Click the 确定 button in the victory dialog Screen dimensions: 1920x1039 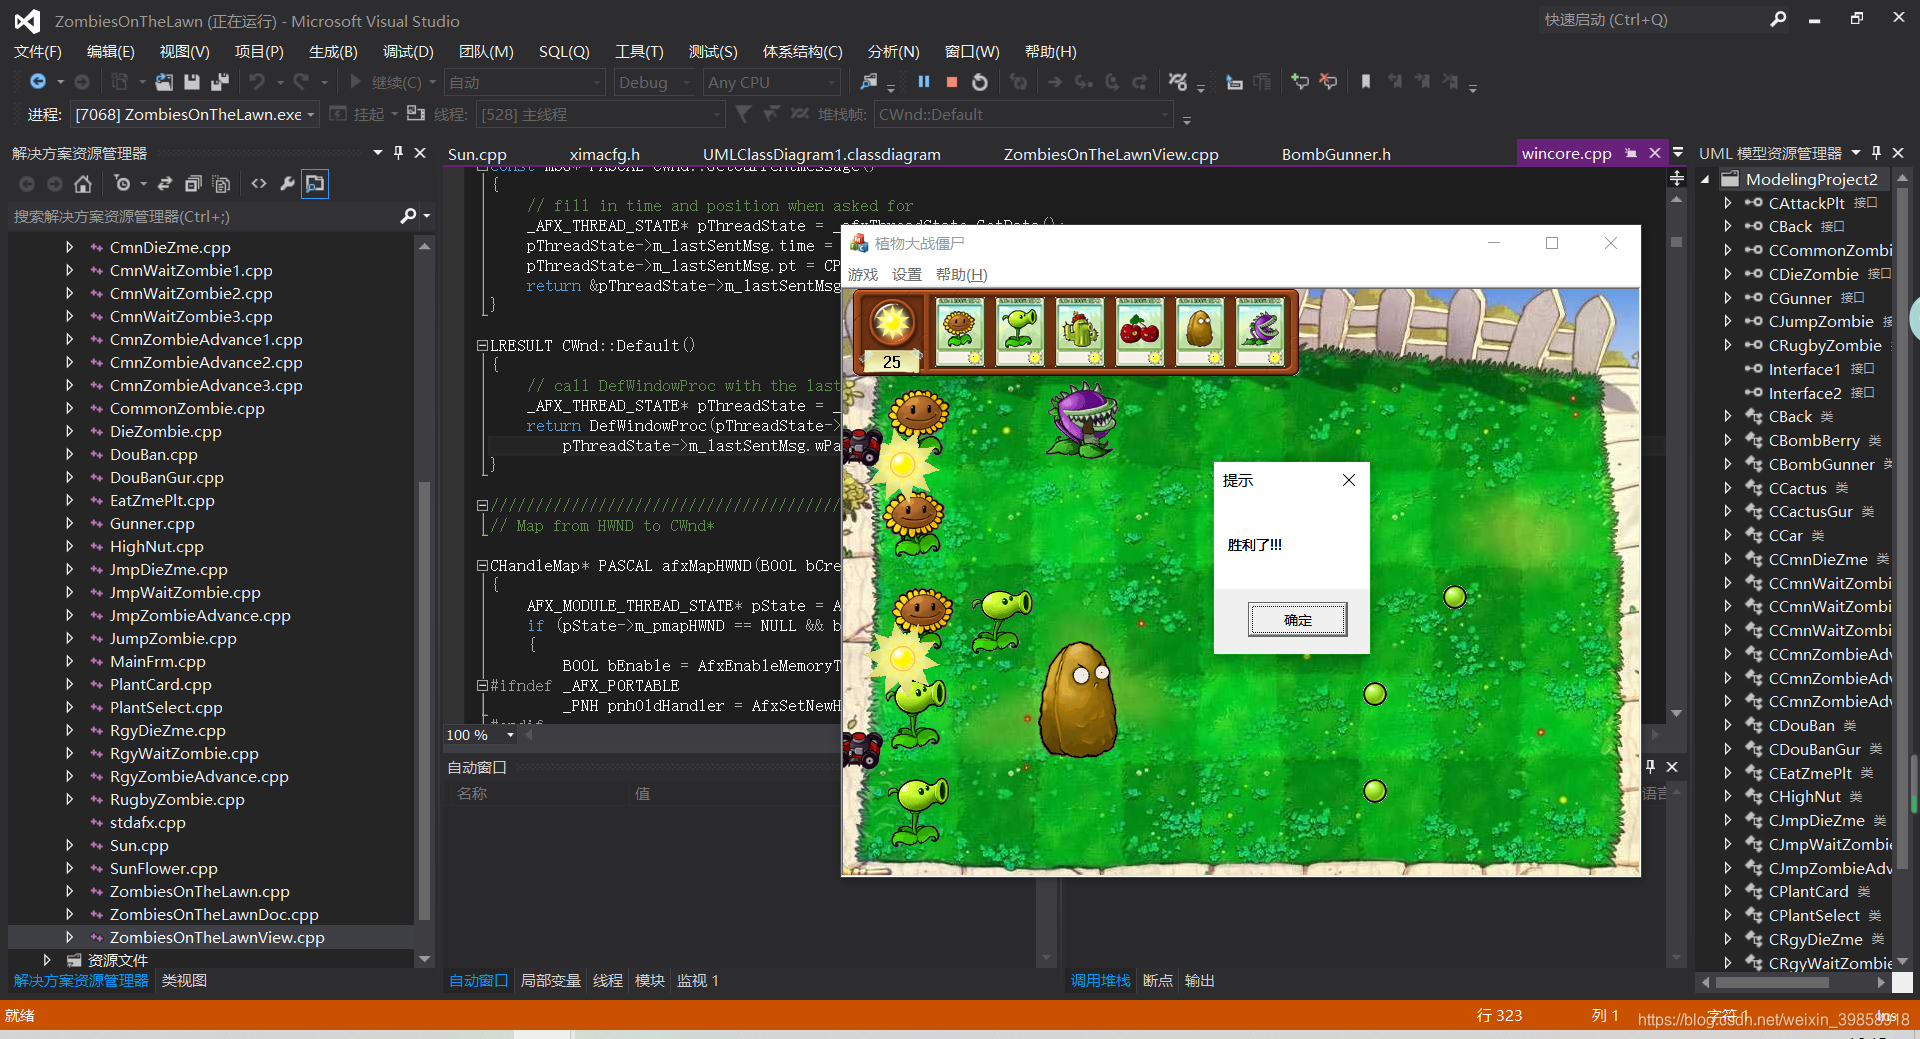tap(1297, 620)
